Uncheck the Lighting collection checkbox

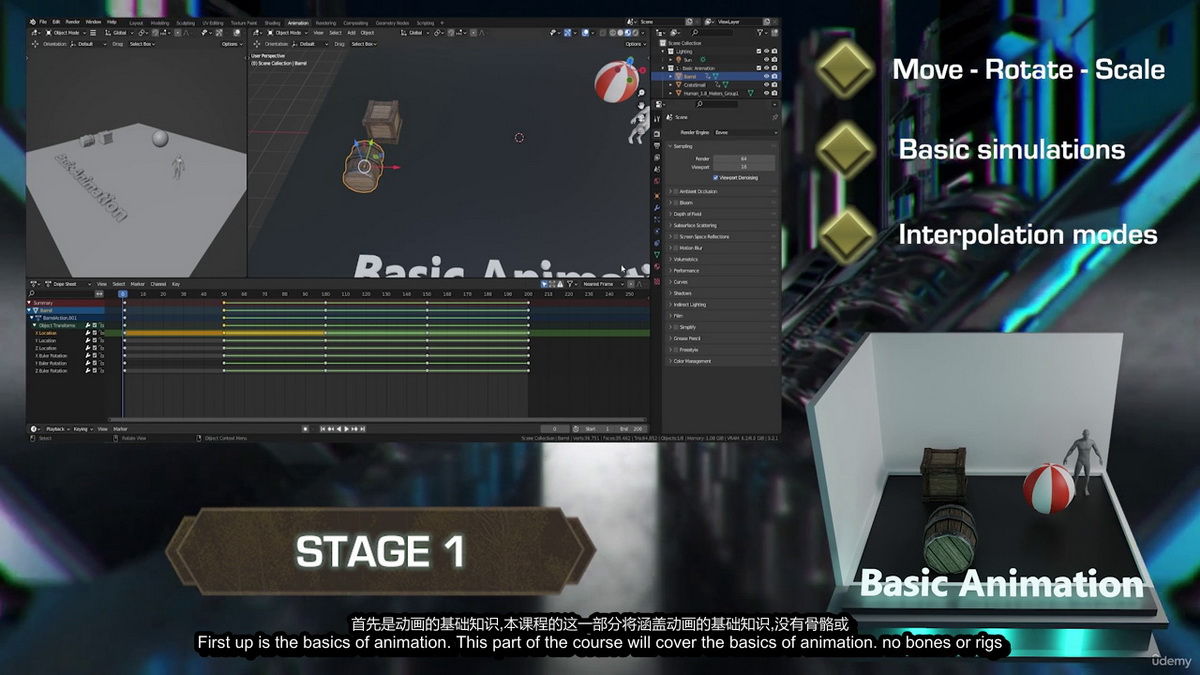[x=758, y=51]
